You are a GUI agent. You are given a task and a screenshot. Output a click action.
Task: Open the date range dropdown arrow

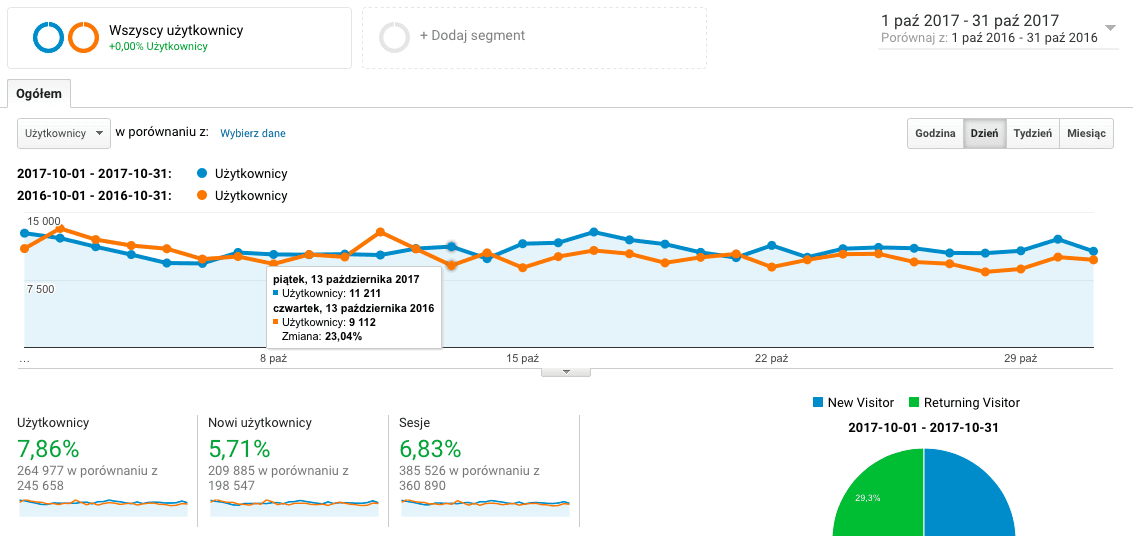(x=1110, y=27)
